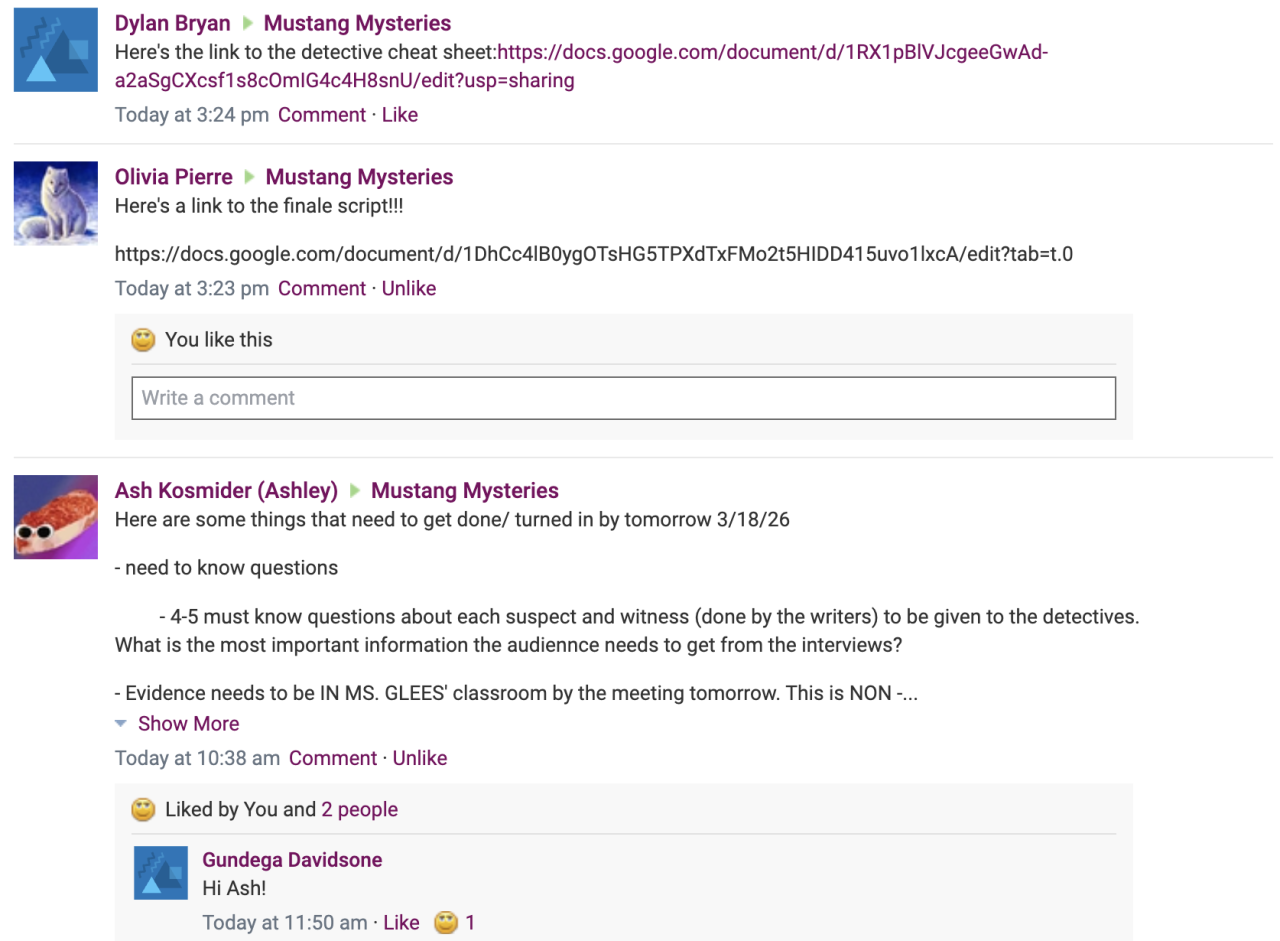Unlike Olivia Pierre's finale script post
The height and width of the screenshot is (941, 1280).
(408, 289)
